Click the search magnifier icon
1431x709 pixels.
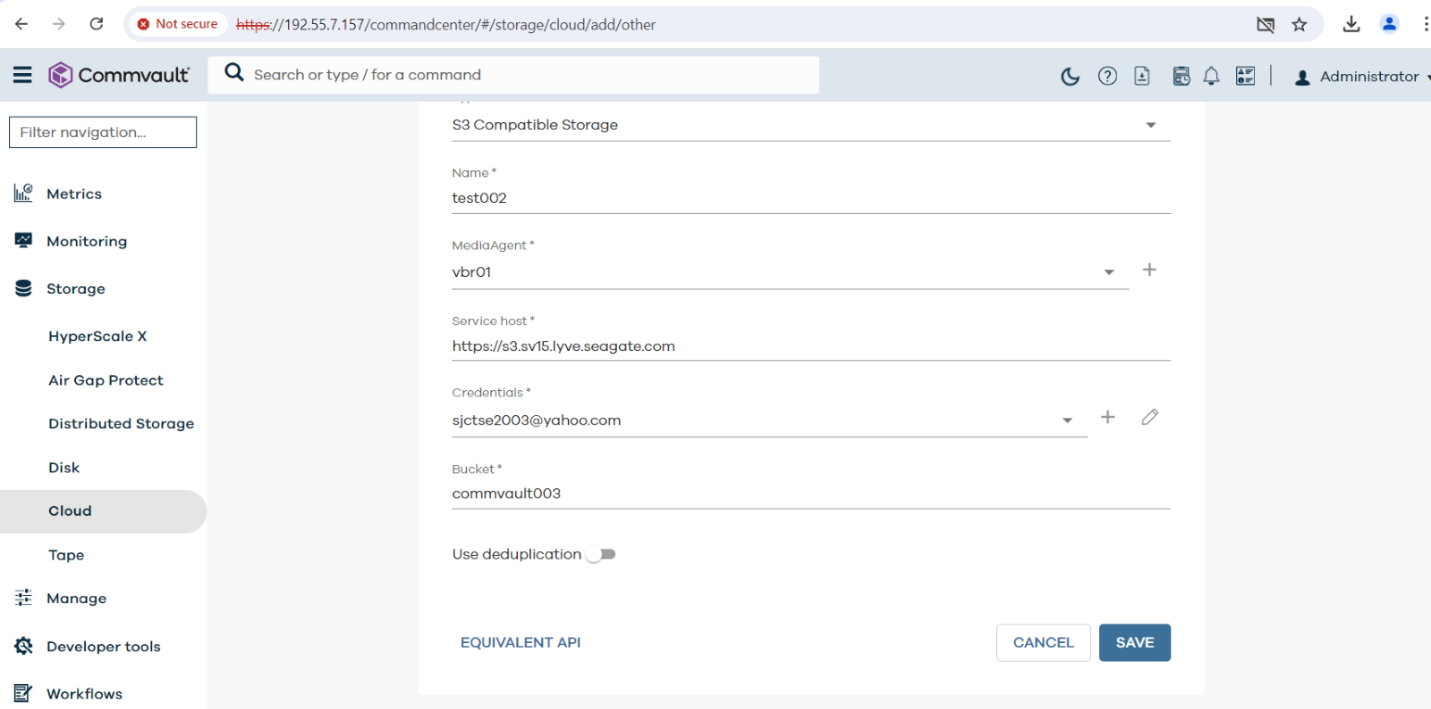[234, 73]
